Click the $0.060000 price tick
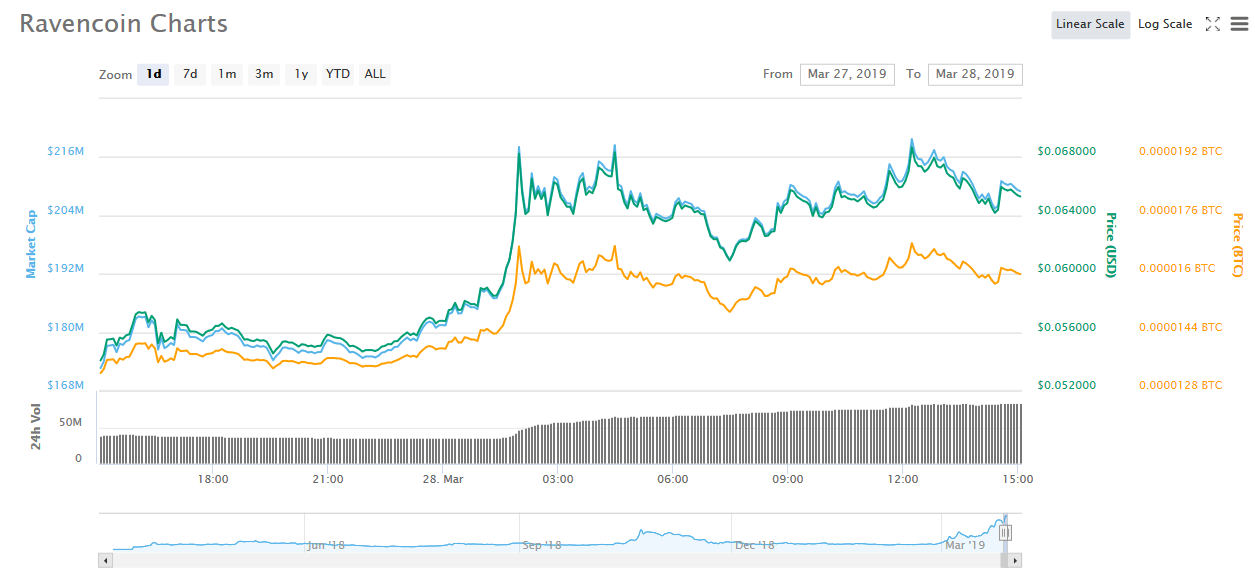 pos(1067,268)
